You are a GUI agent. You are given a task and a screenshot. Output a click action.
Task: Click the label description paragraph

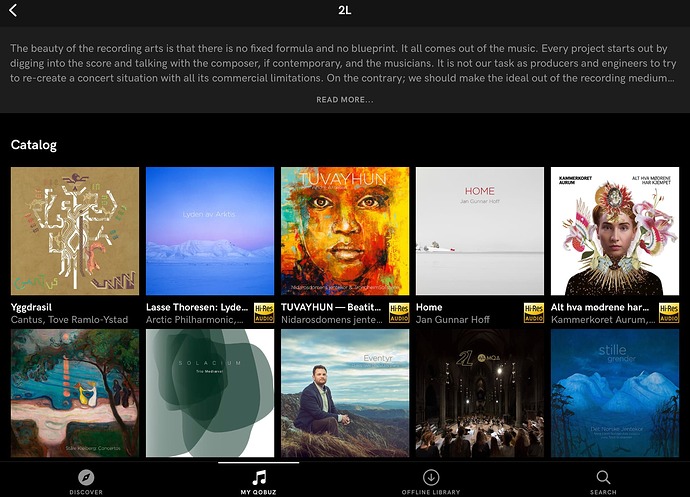click(x=343, y=63)
